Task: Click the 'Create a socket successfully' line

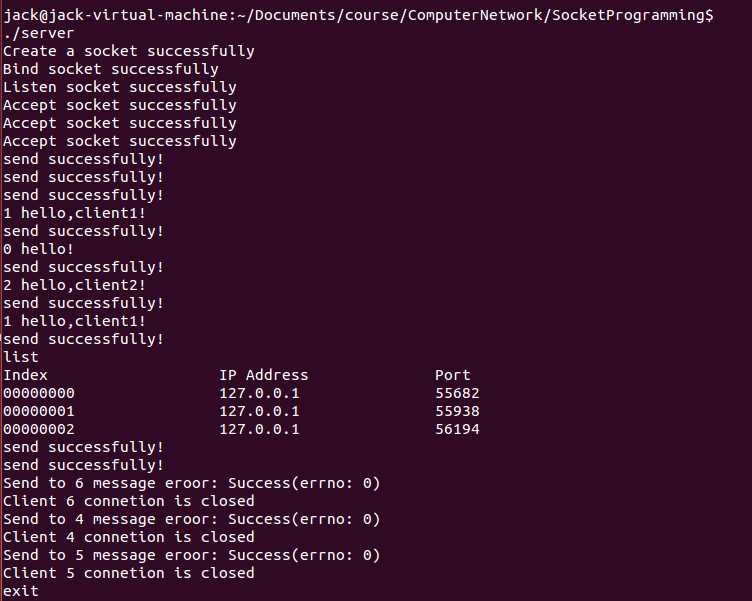Action: (x=129, y=51)
